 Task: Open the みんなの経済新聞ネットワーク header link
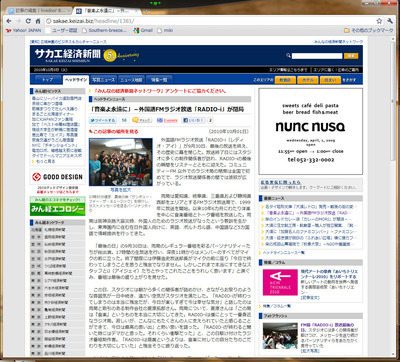pos(338,42)
